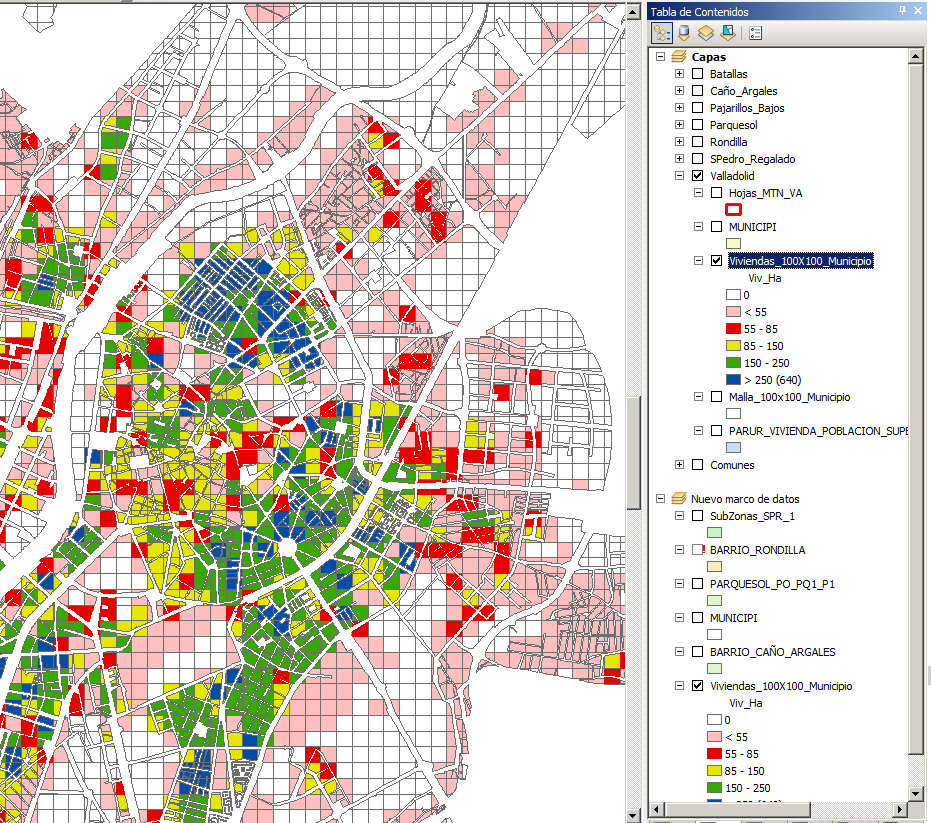
Task: Select the Rondilla layer name
Action: 728,142
